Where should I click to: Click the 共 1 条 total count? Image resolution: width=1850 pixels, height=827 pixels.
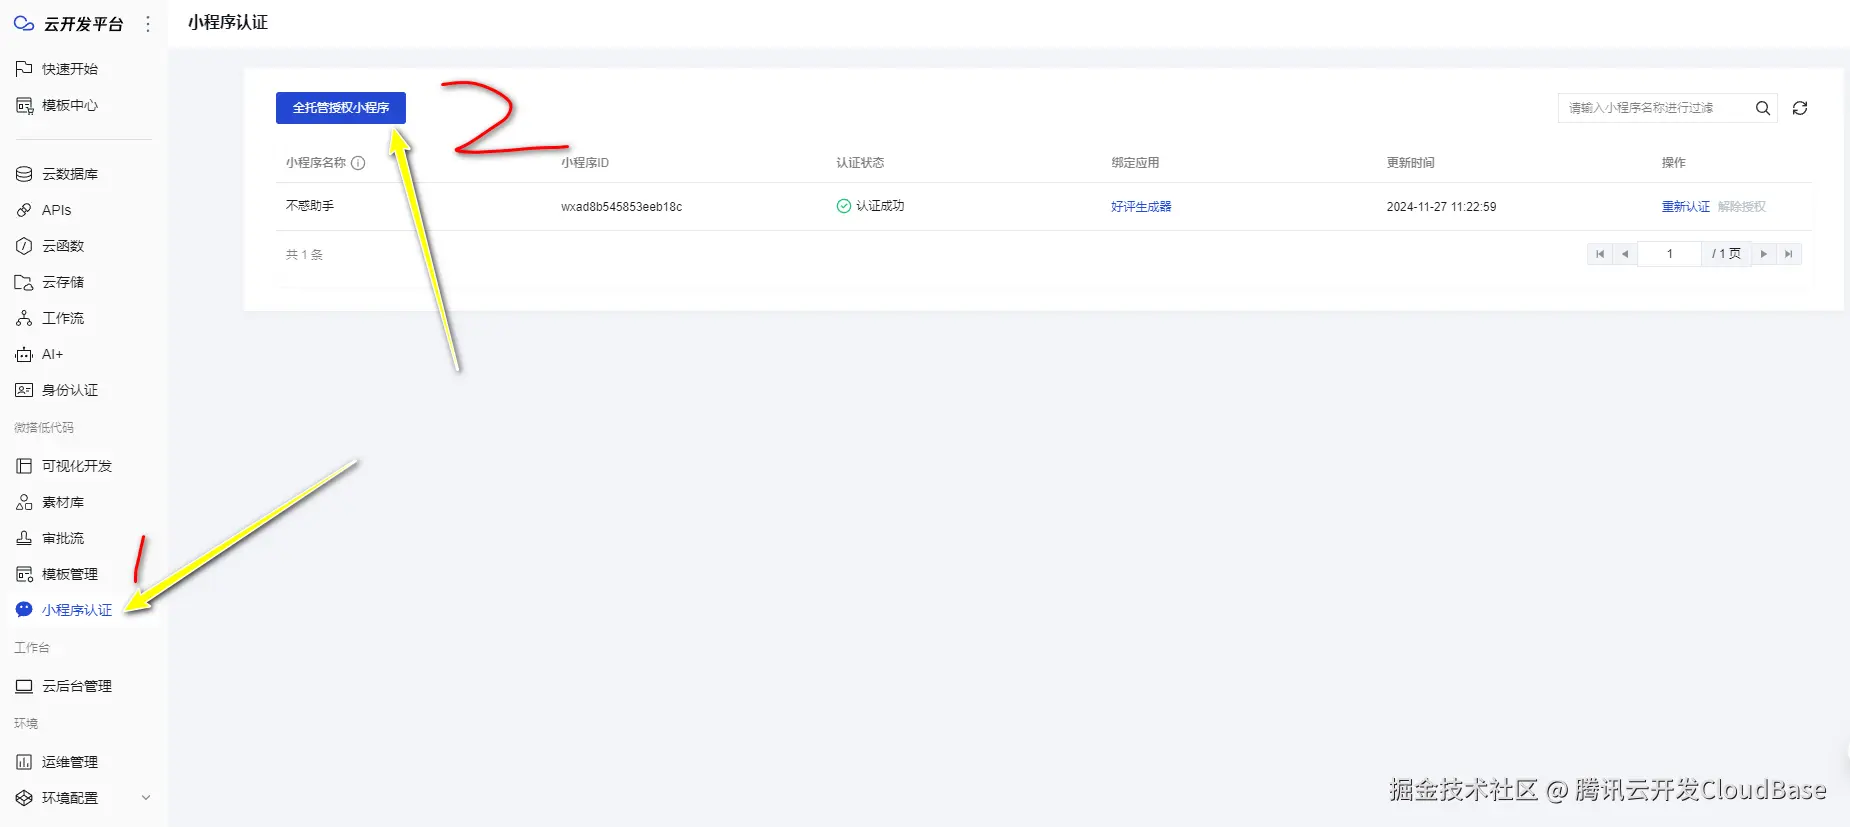click(x=304, y=255)
